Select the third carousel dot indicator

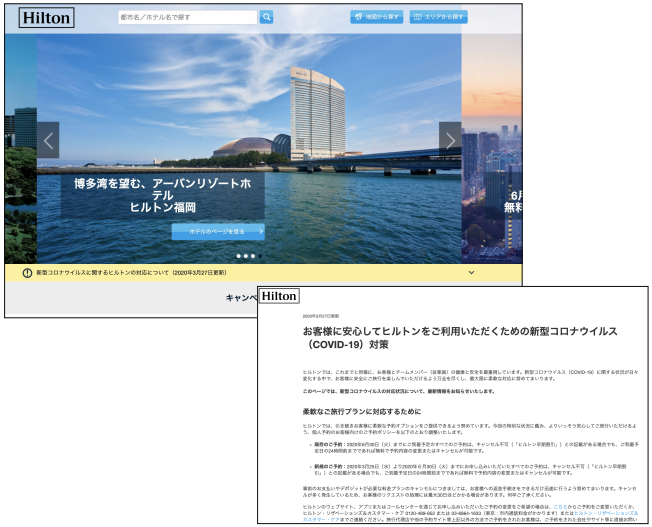click(253, 256)
